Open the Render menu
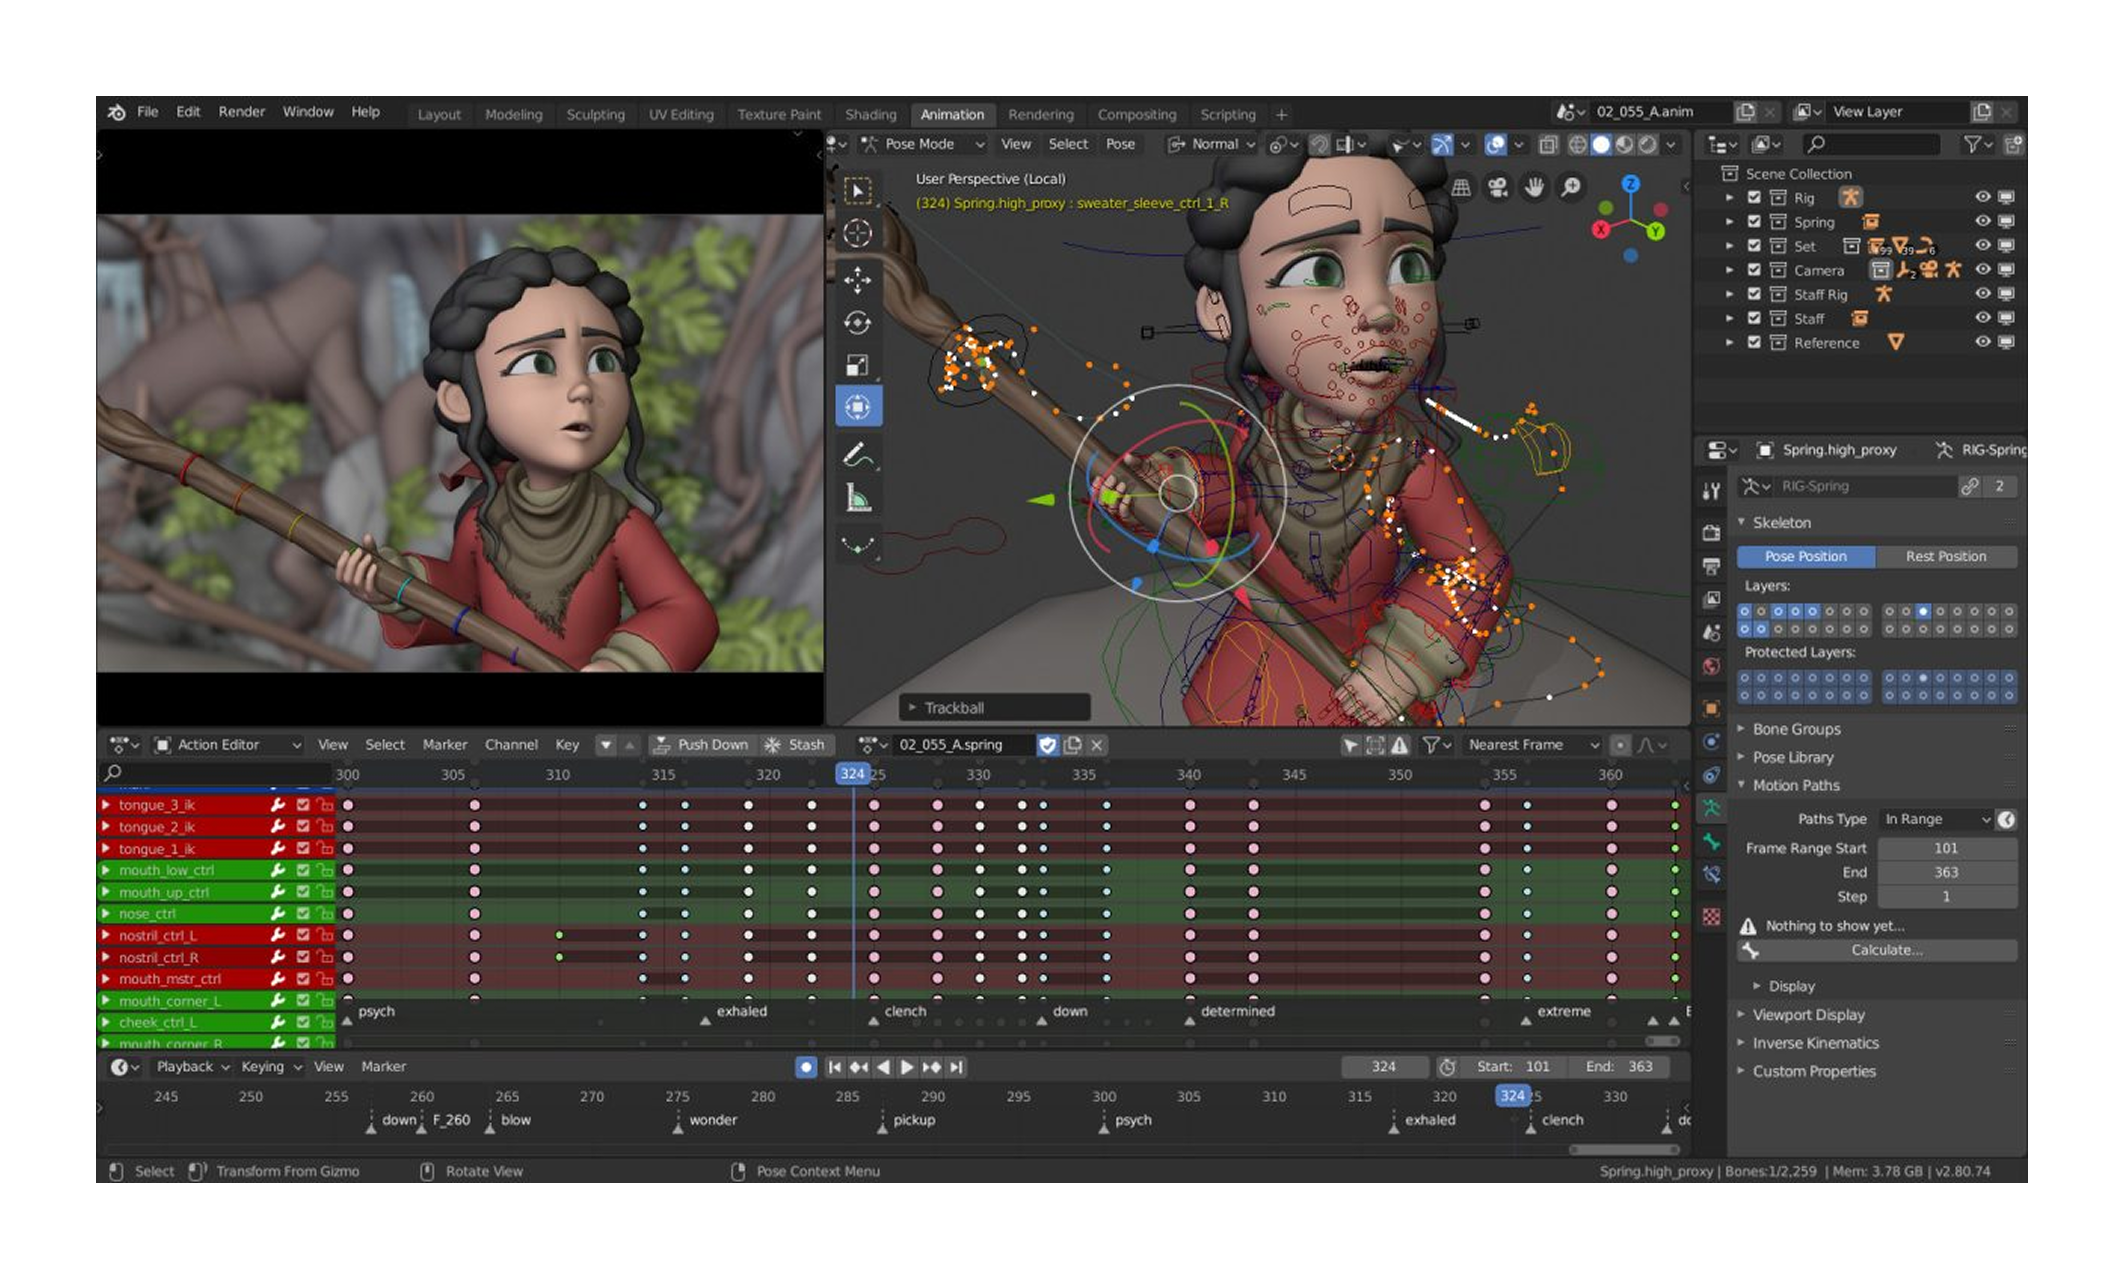Viewport: 2124px width, 1280px height. [x=242, y=112]
